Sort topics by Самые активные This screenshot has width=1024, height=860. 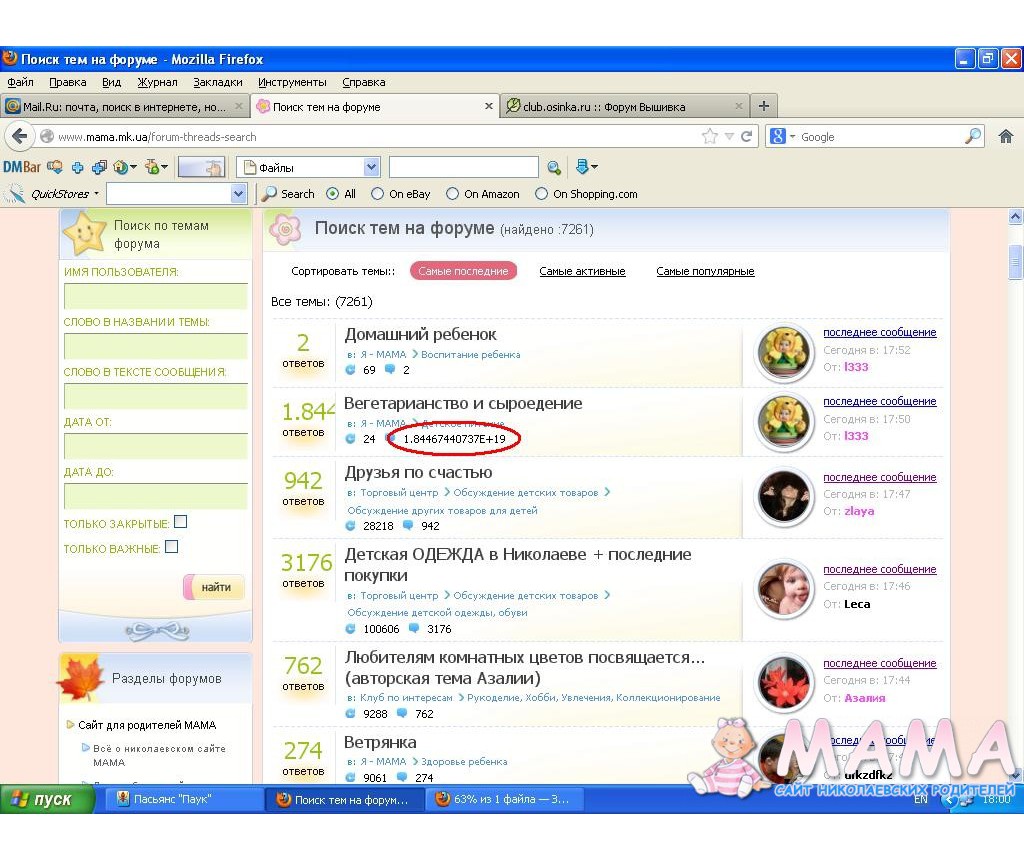click(582, 271)
